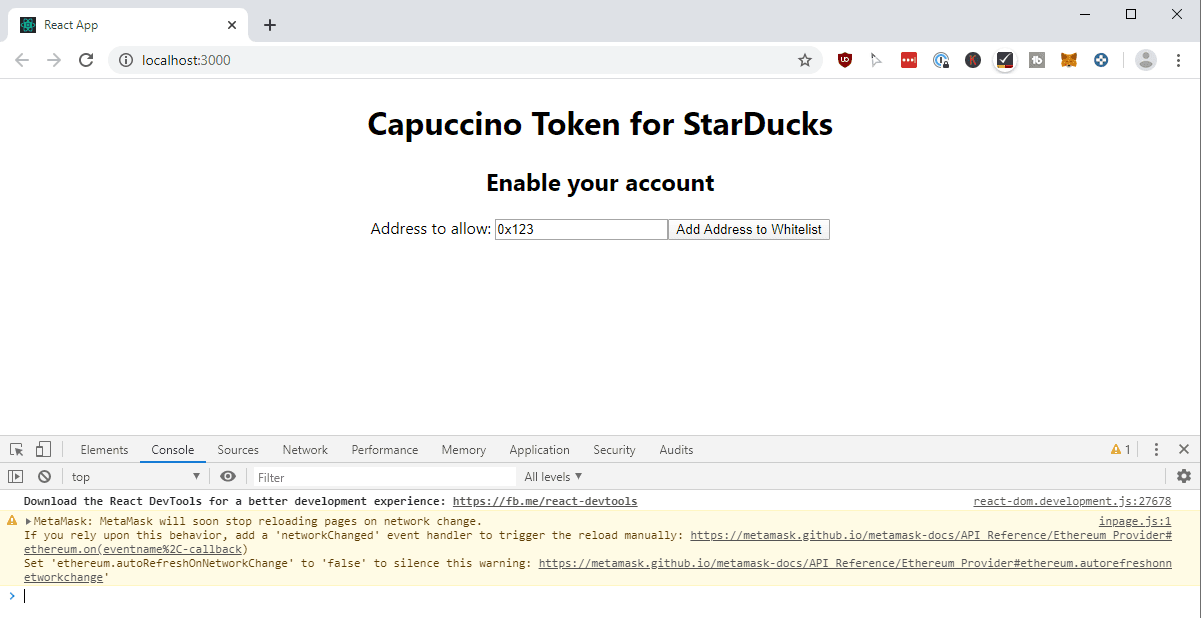Open the MetaMask fox extension
This screenshot has width=1201, height=618.
coord(1069,60)
